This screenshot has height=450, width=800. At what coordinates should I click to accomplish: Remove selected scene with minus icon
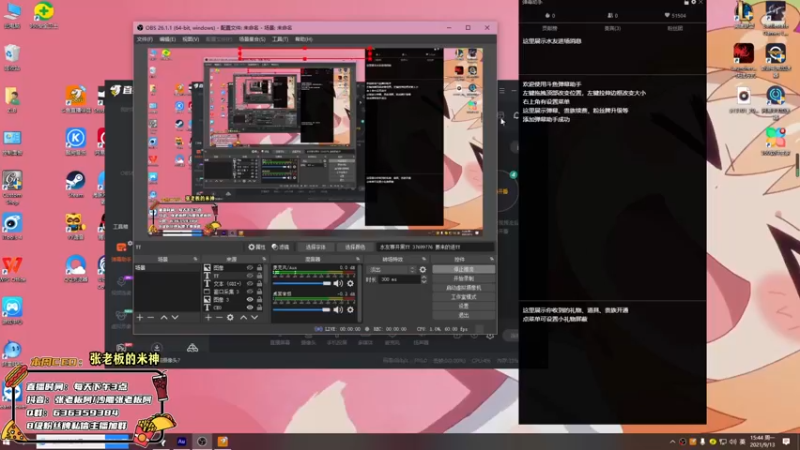pyautogui.click(x=151, y=317)
